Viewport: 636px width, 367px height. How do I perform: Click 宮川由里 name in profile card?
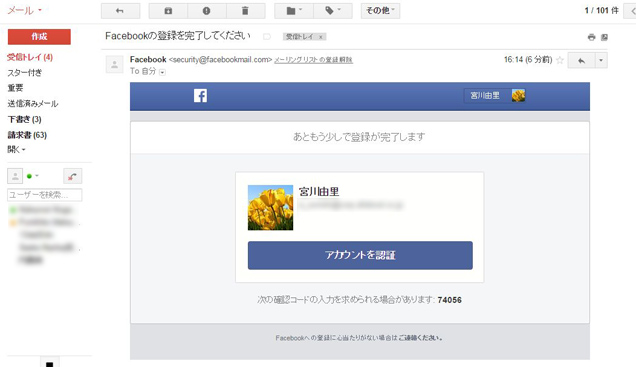pyautogui.click(x=319, y=192)
